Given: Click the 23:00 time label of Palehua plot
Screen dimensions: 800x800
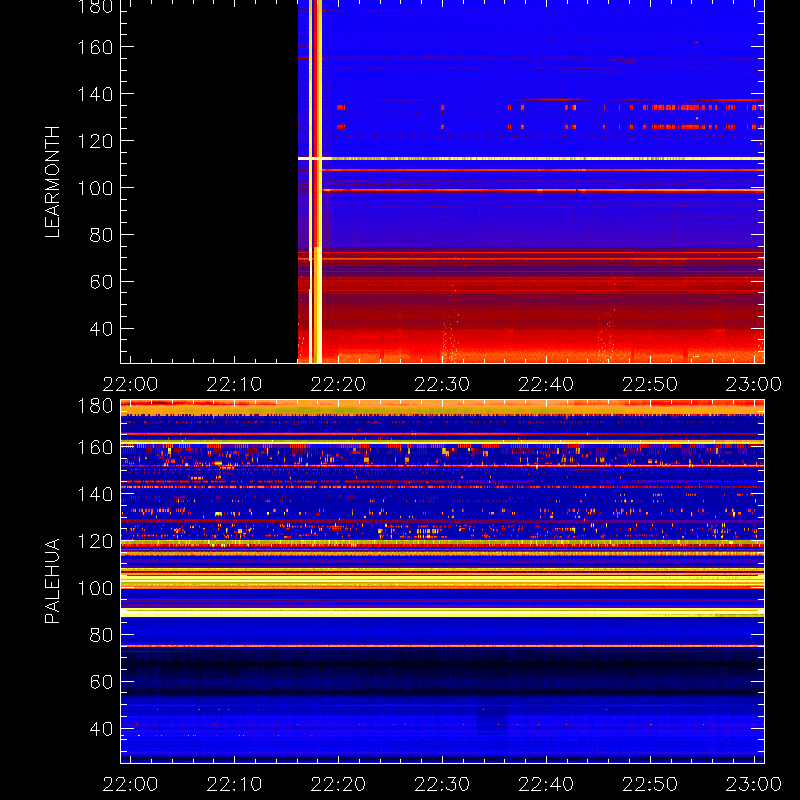Looking at the screenshot, I should click(754, 784).
